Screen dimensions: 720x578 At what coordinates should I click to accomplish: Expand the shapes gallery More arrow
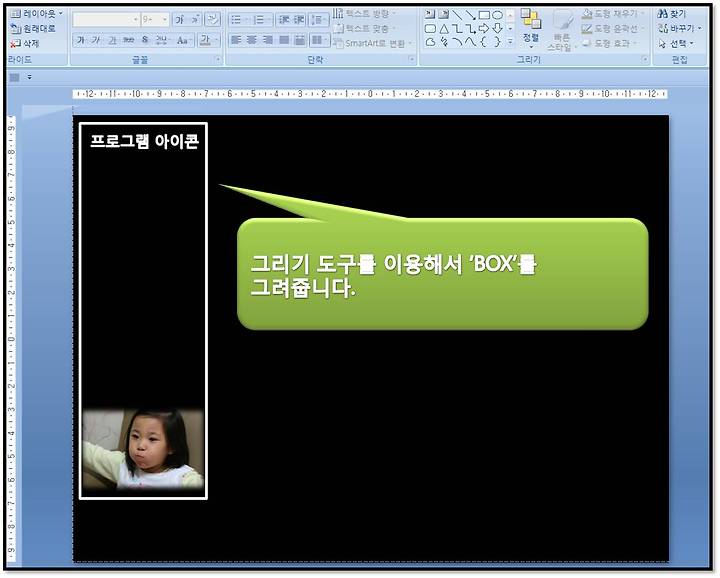coord(510,42)
